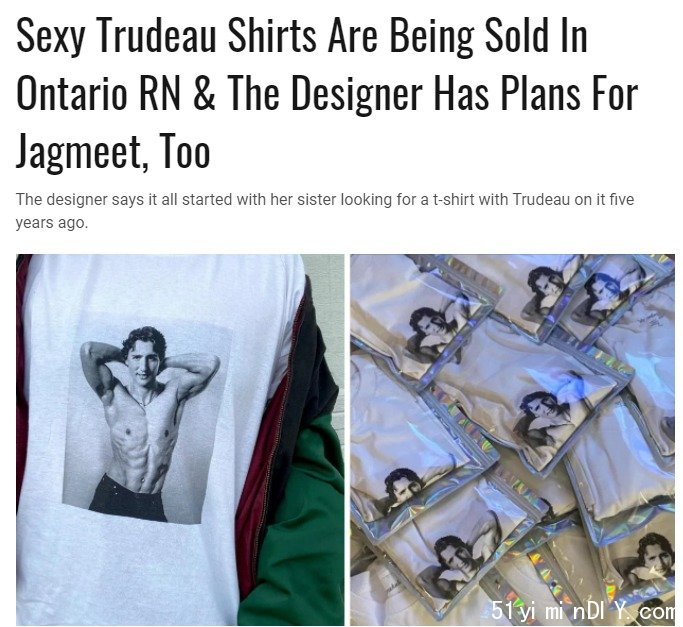This screenshot has width=683, height=627.
Task: Select the subheading starting "The designer says"
Action: point(325,211)
